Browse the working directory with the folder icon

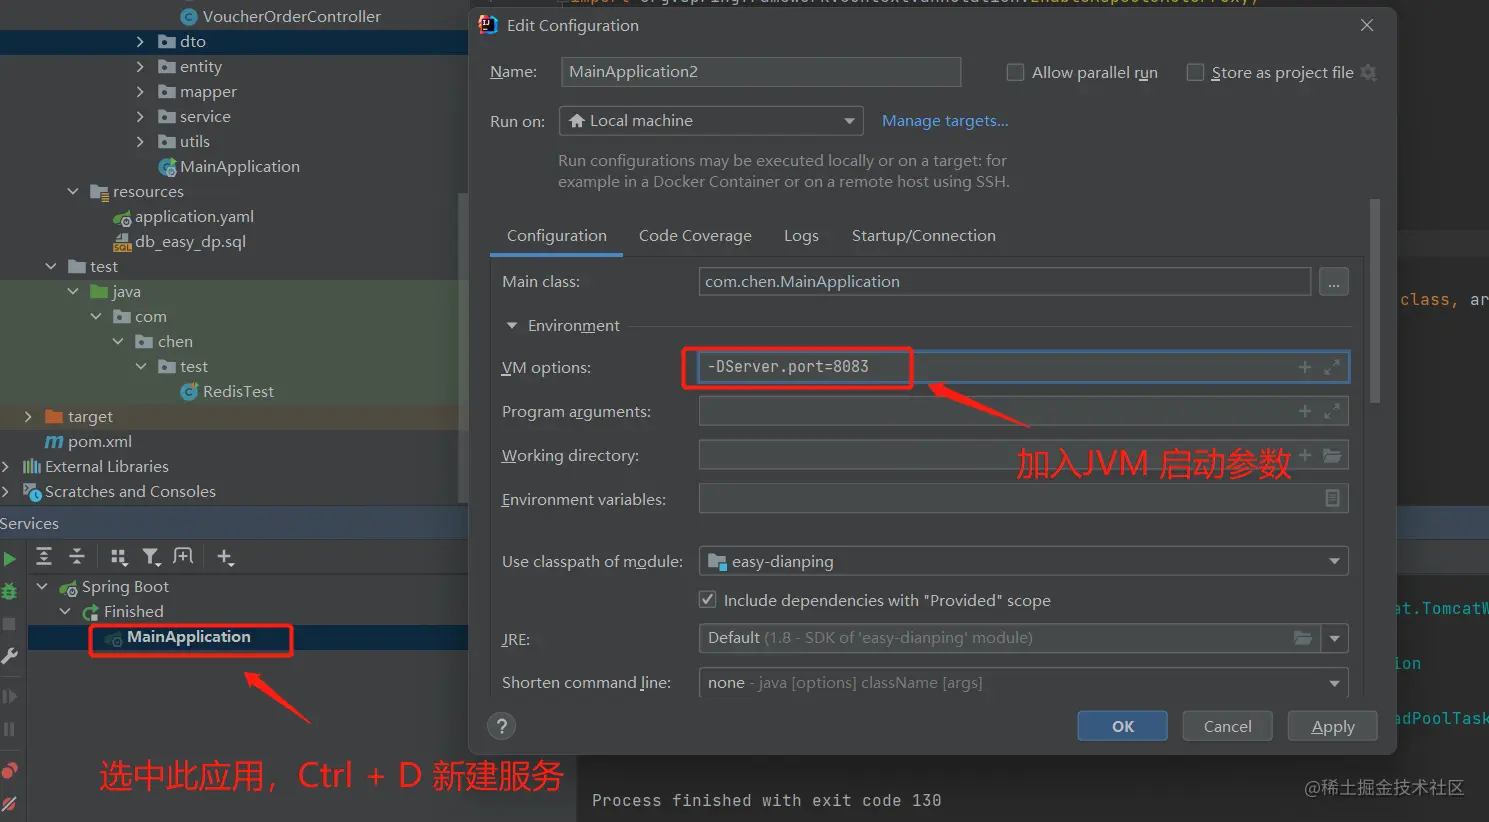pyautogui.click(x=1332, y=455)
